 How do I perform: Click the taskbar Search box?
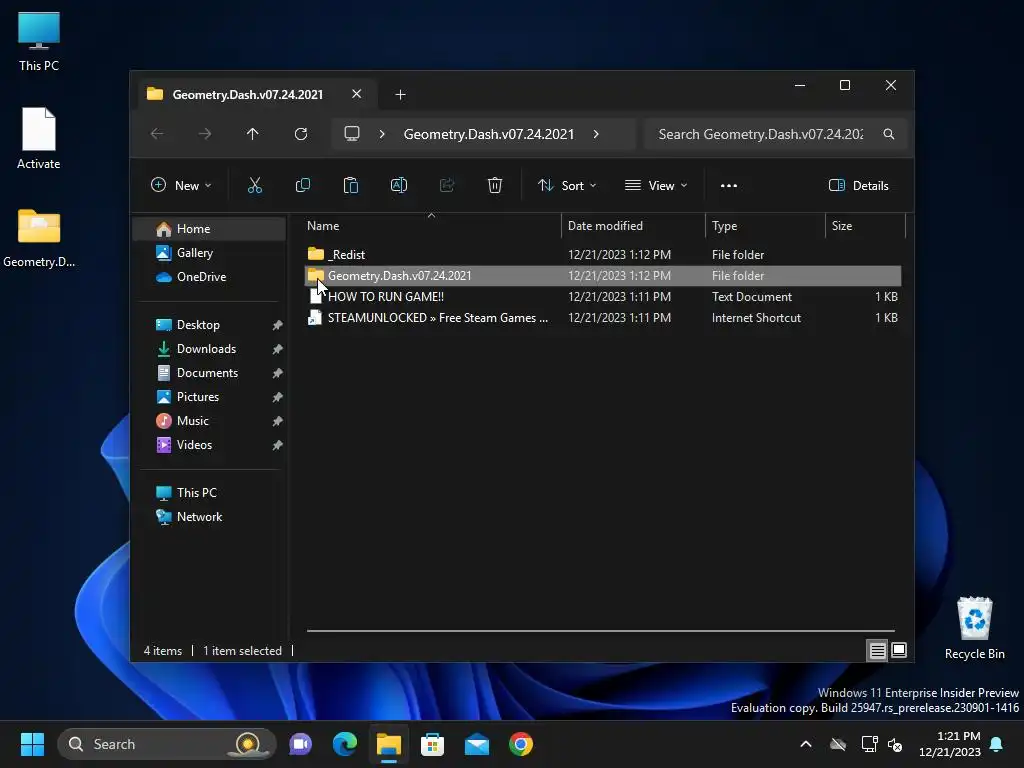click(x=166, y=744)
